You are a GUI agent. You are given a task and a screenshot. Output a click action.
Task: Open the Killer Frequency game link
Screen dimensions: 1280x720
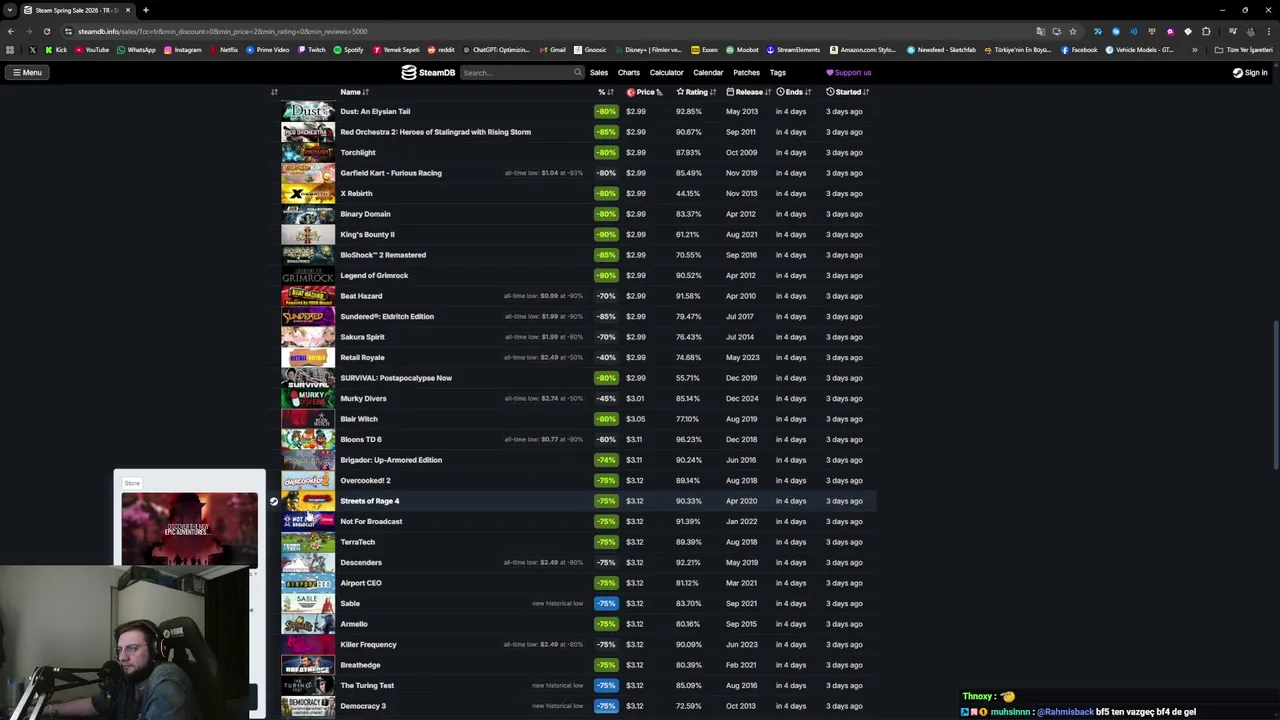click(x=368, y=644)
